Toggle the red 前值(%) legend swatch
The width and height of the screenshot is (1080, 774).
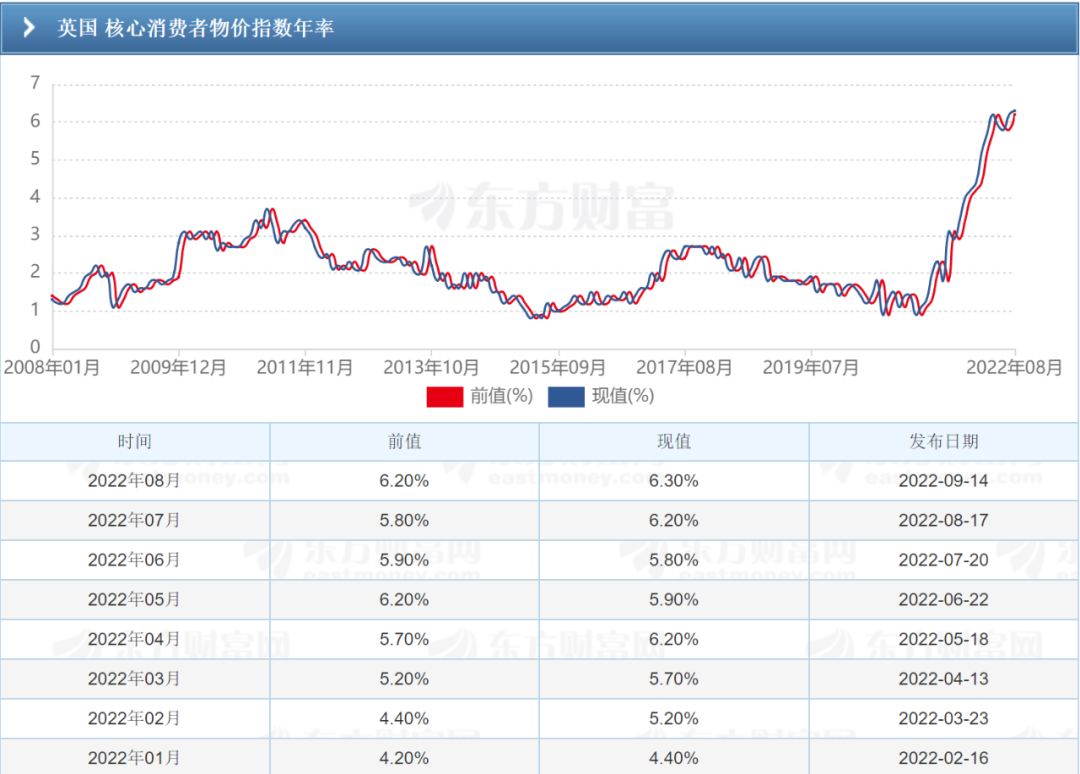(x=444, y=397)
